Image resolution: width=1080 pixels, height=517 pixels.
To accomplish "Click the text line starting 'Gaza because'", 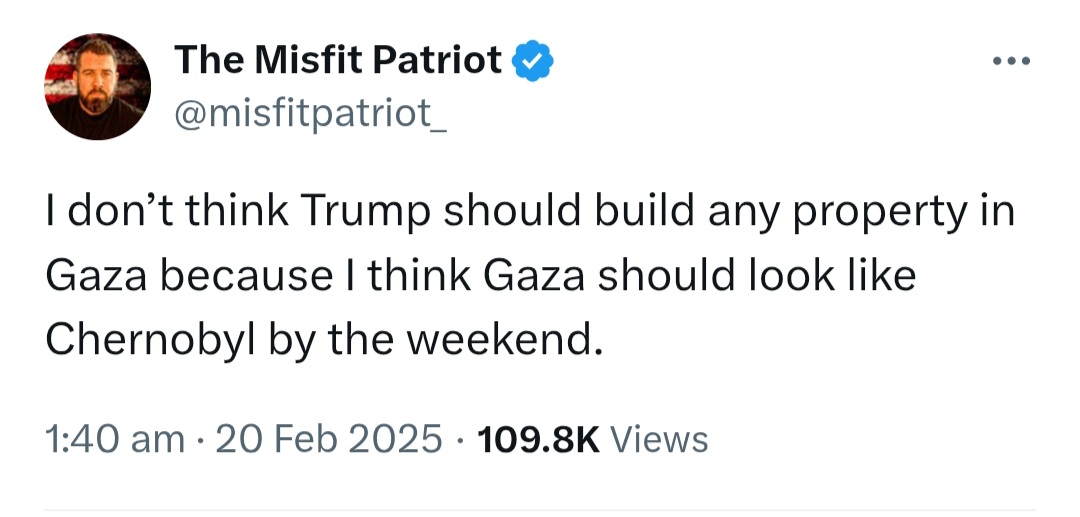I will pyautogui.click(x=480, y=275).
